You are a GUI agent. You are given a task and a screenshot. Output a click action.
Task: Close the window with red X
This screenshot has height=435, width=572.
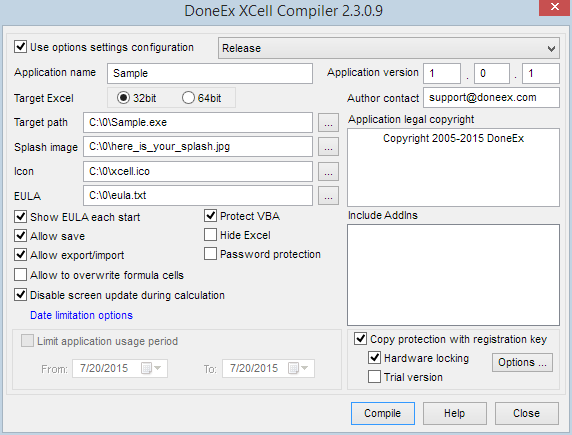554,7
